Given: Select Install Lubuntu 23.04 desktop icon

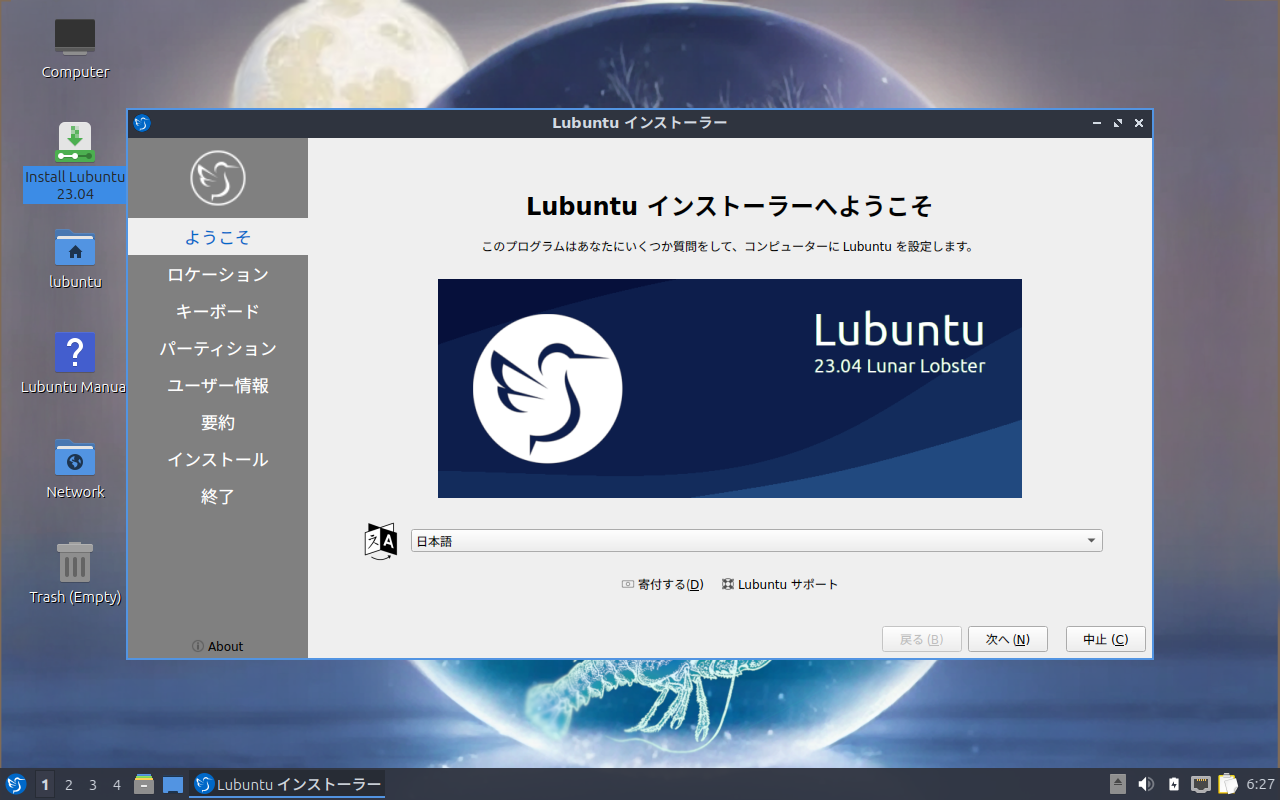Looking at the screenshot, I should click(x=75, y=161).
